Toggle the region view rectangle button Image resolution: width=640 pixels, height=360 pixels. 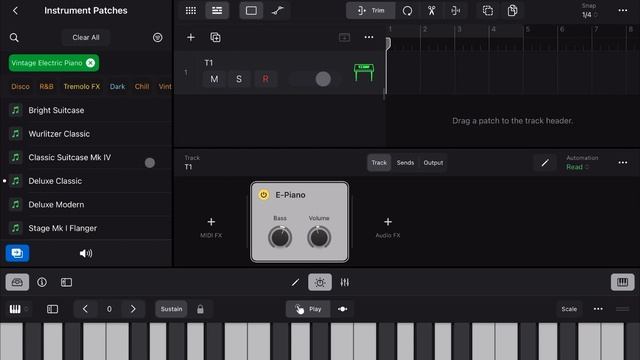(251, 11)
